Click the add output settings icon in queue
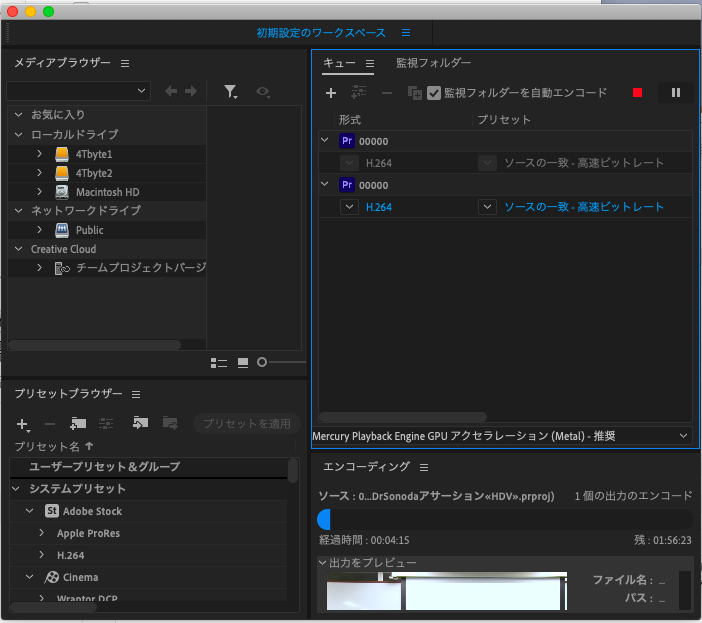 pos(359,92)
